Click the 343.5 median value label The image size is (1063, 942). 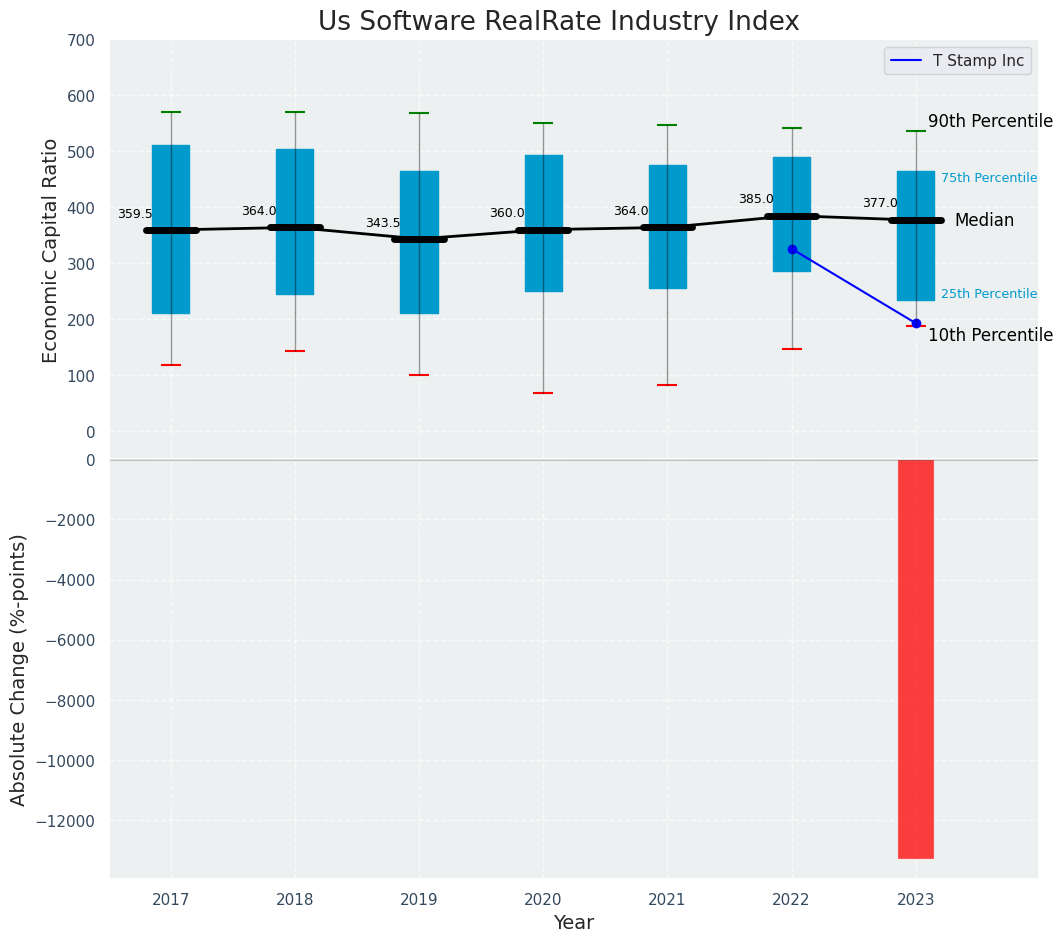click(383, 224)
